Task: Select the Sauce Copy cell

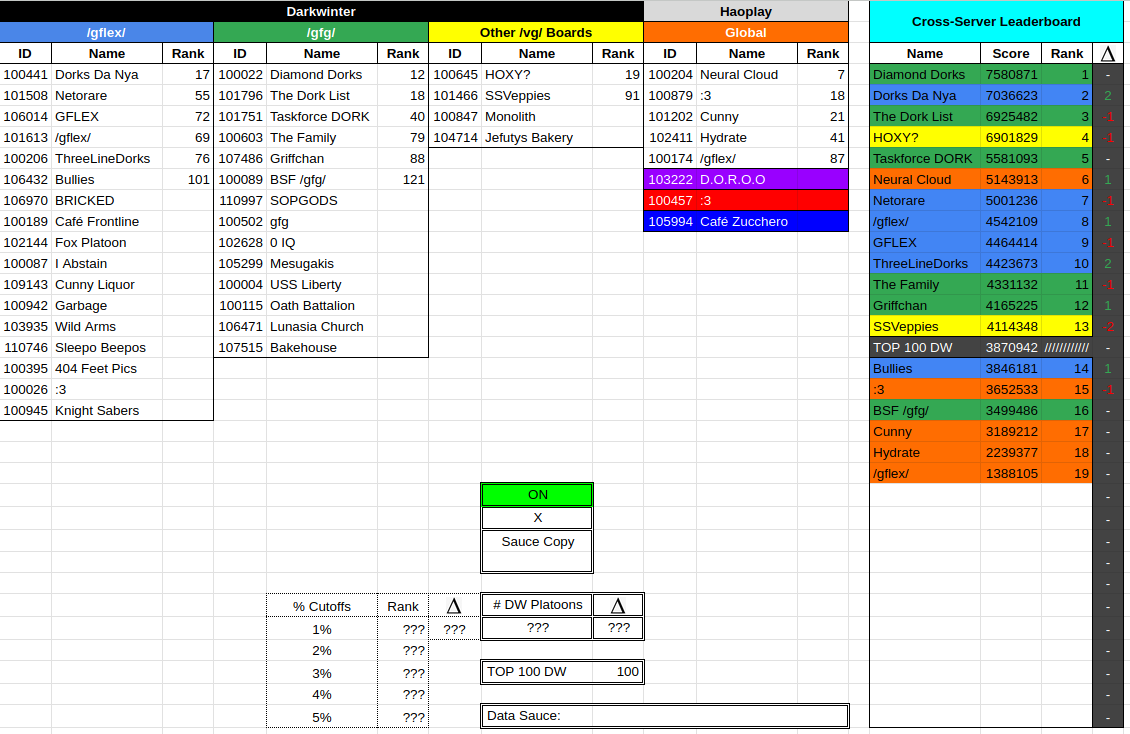Action: tap(537, 551)
